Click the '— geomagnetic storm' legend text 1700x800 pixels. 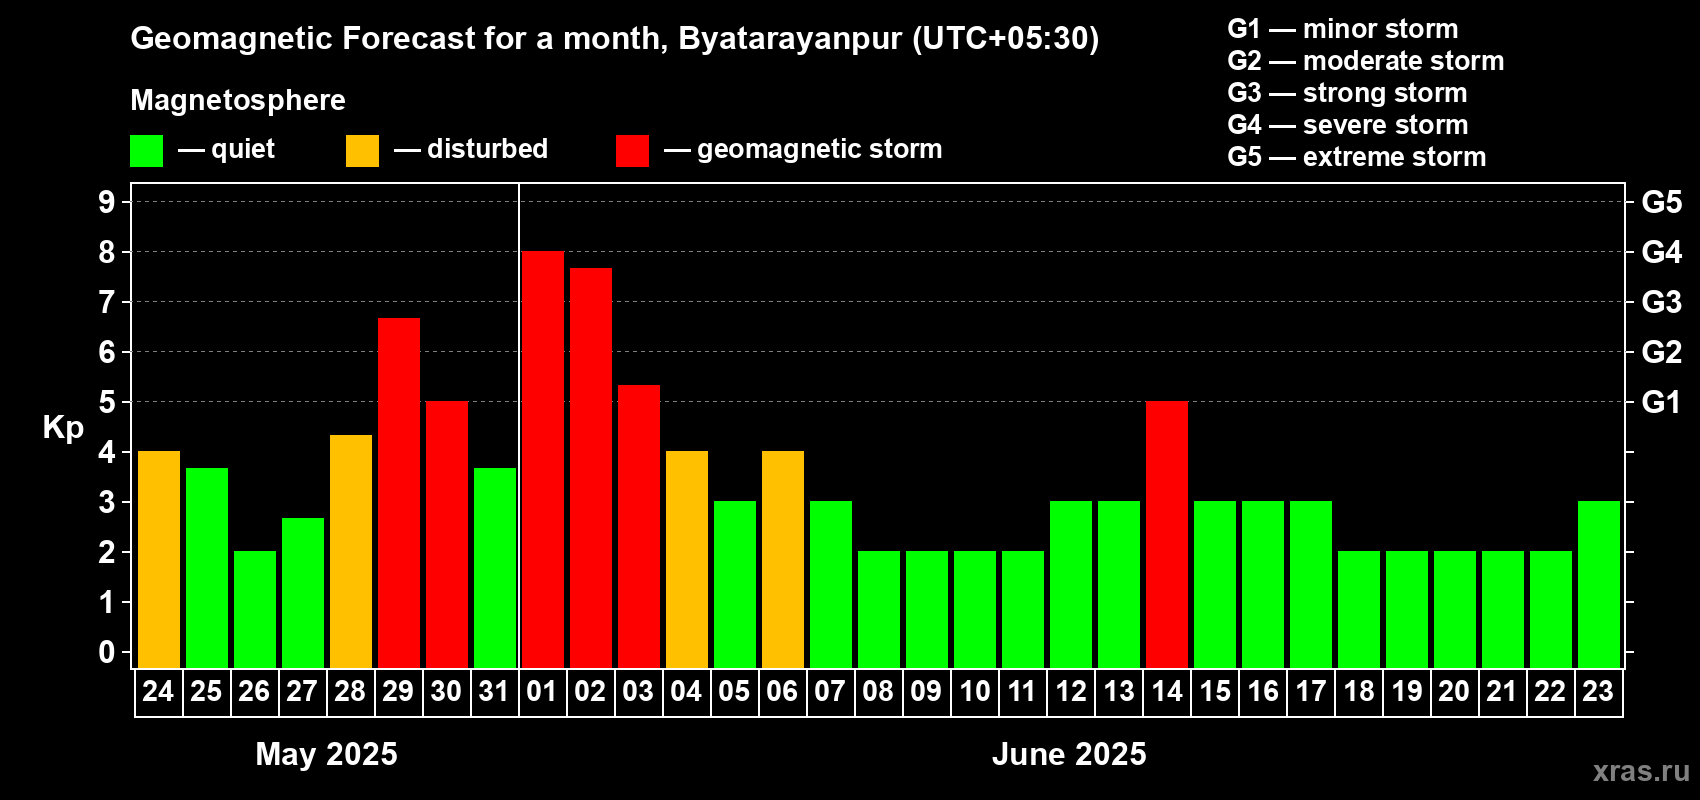click(803, 150)
